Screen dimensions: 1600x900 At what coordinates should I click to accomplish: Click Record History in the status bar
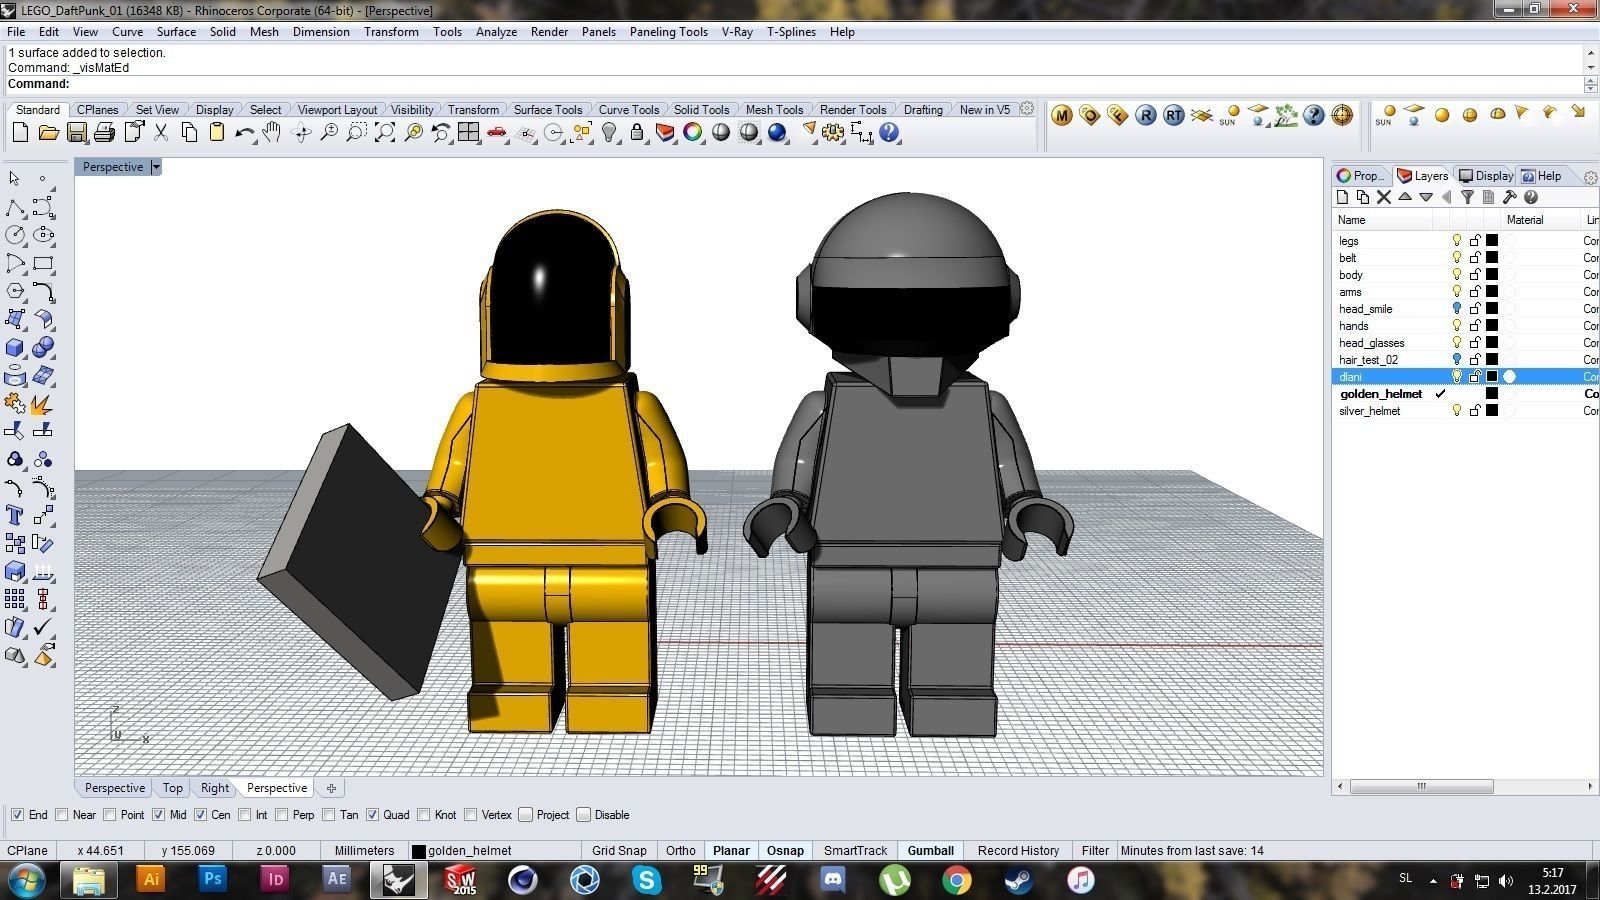tap(1018, 851)
